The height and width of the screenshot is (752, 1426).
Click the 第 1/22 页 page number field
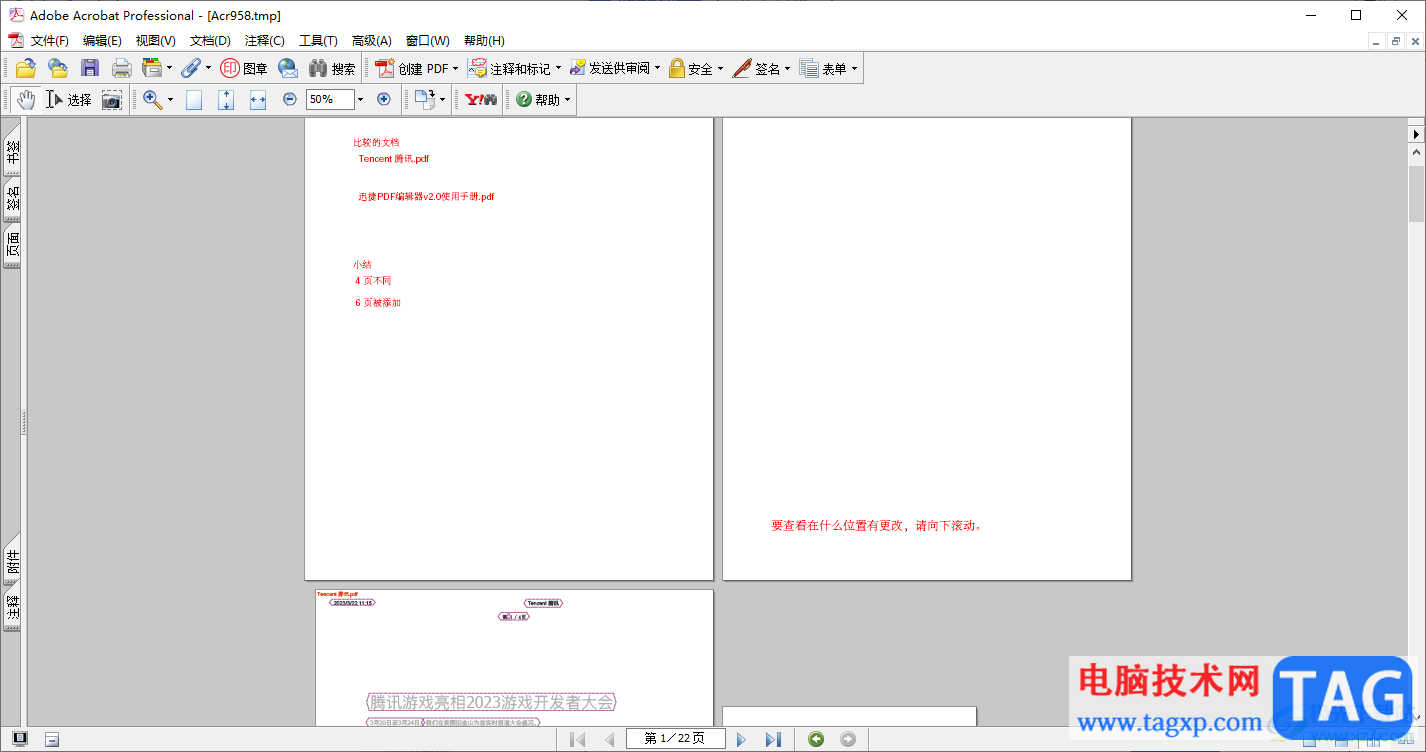click(675, 739)
